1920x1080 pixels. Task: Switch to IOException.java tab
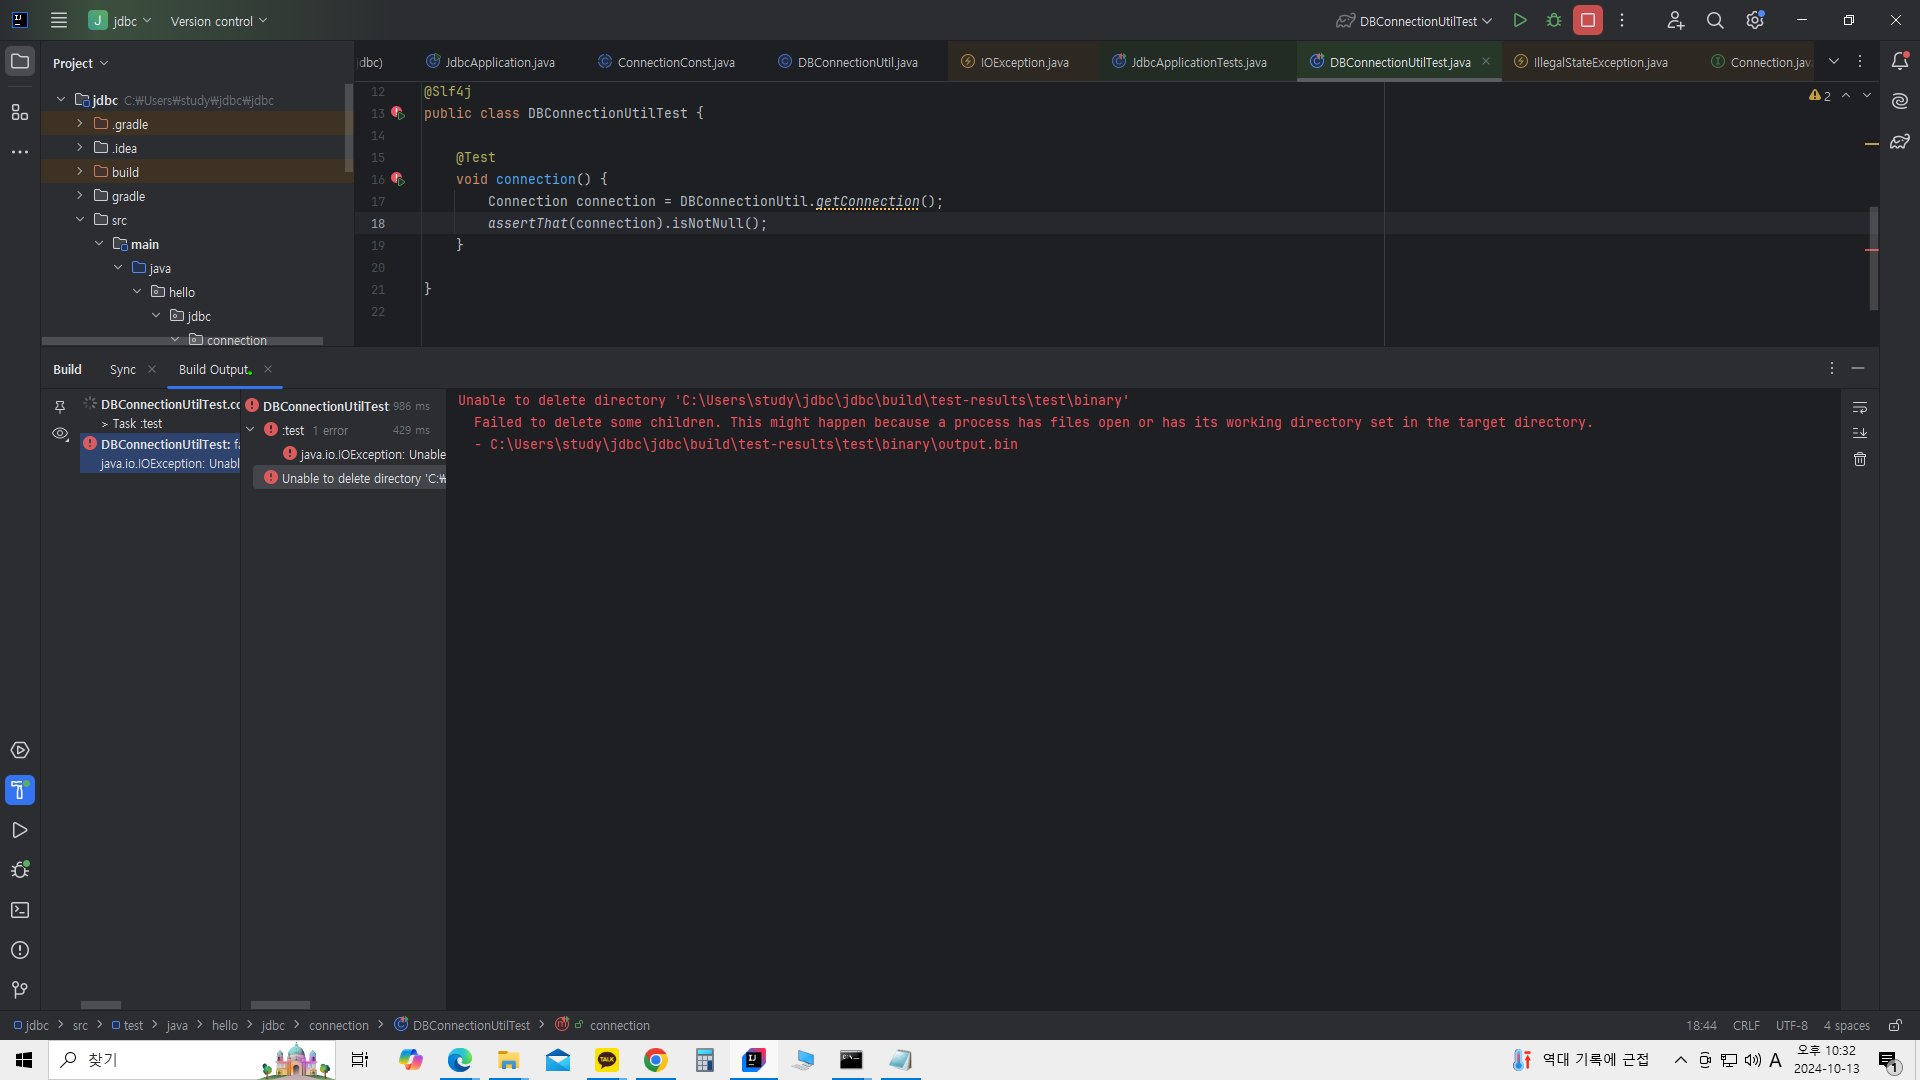1015,62
